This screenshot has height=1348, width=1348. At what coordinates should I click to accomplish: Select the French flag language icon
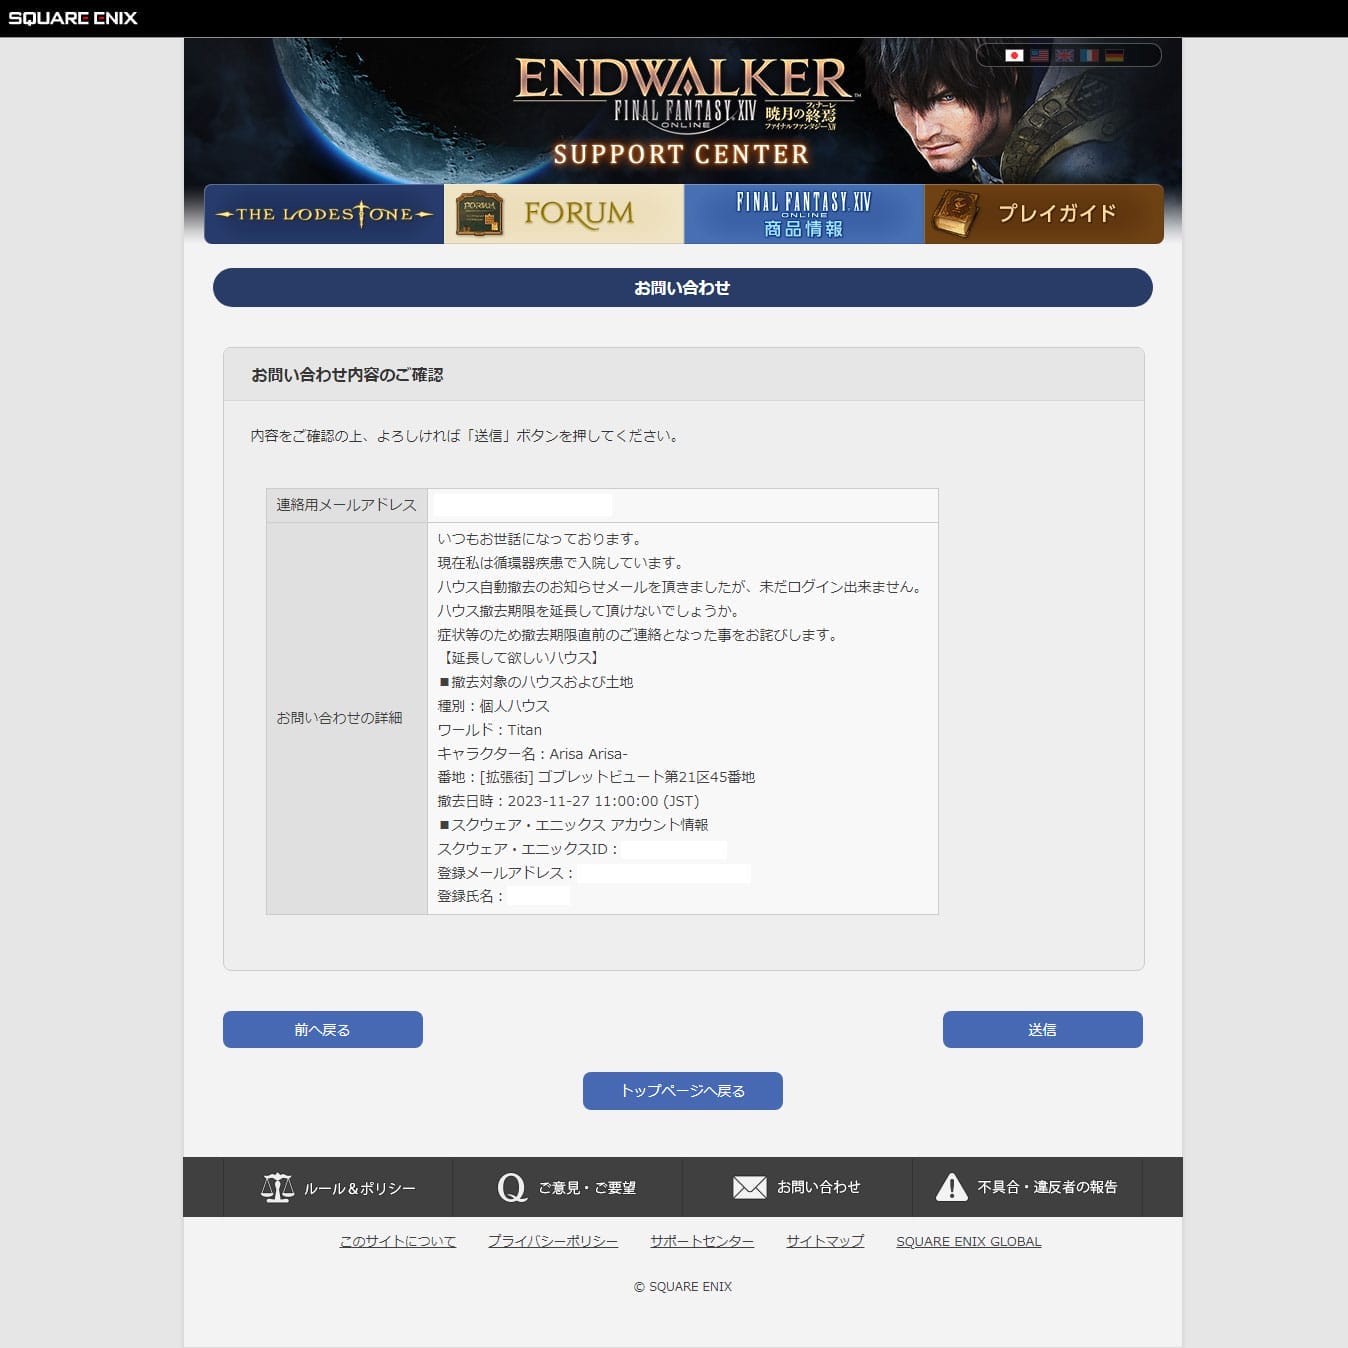[1089, 56]
